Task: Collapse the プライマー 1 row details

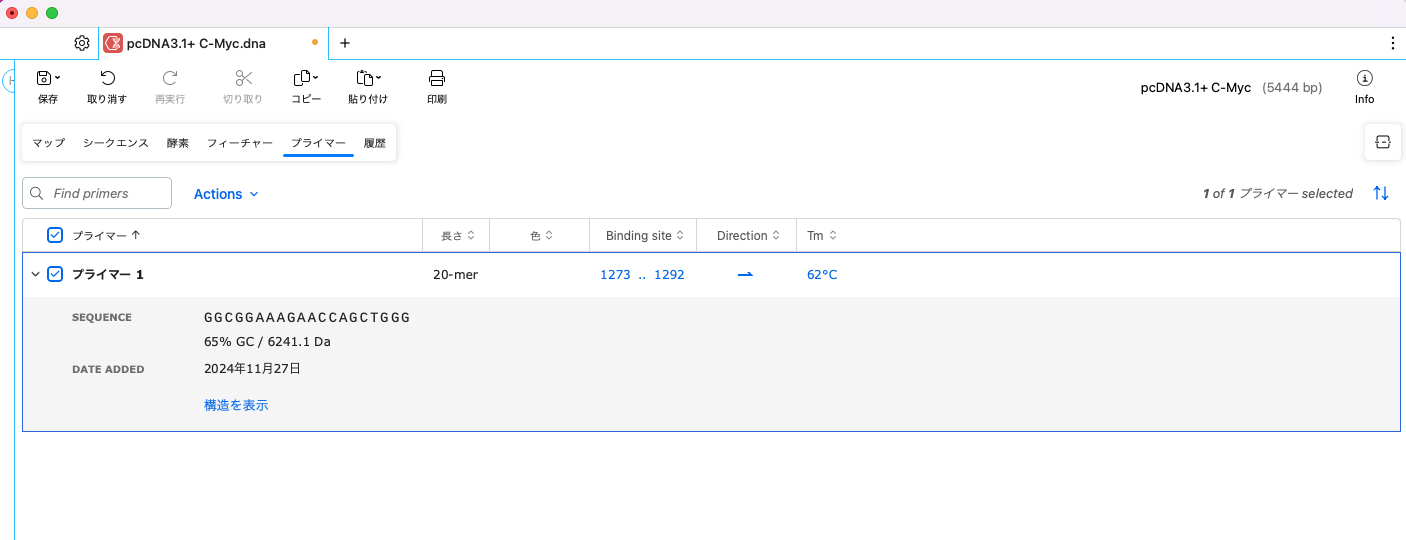Action: [36, 274]
